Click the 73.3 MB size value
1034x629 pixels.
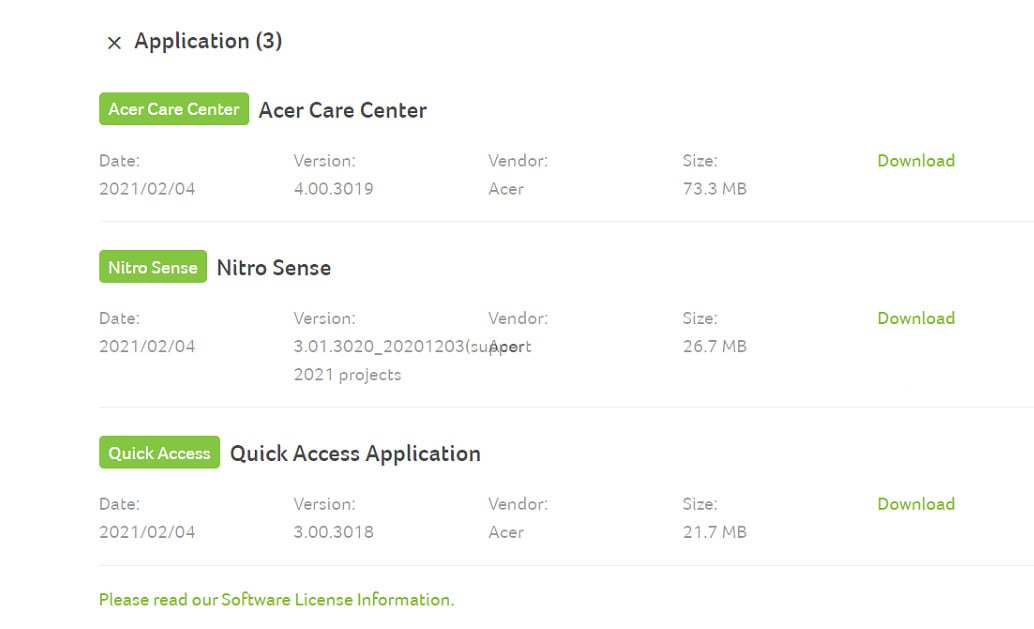[x=715, y=189]
